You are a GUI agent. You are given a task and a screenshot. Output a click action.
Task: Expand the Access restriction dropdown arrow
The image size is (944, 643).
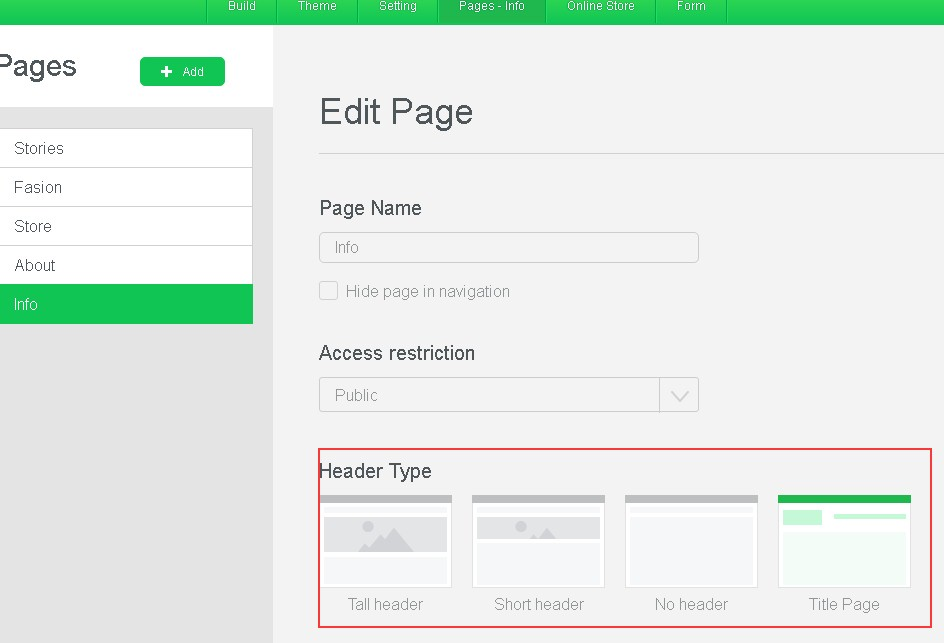(x=679, y=395)
